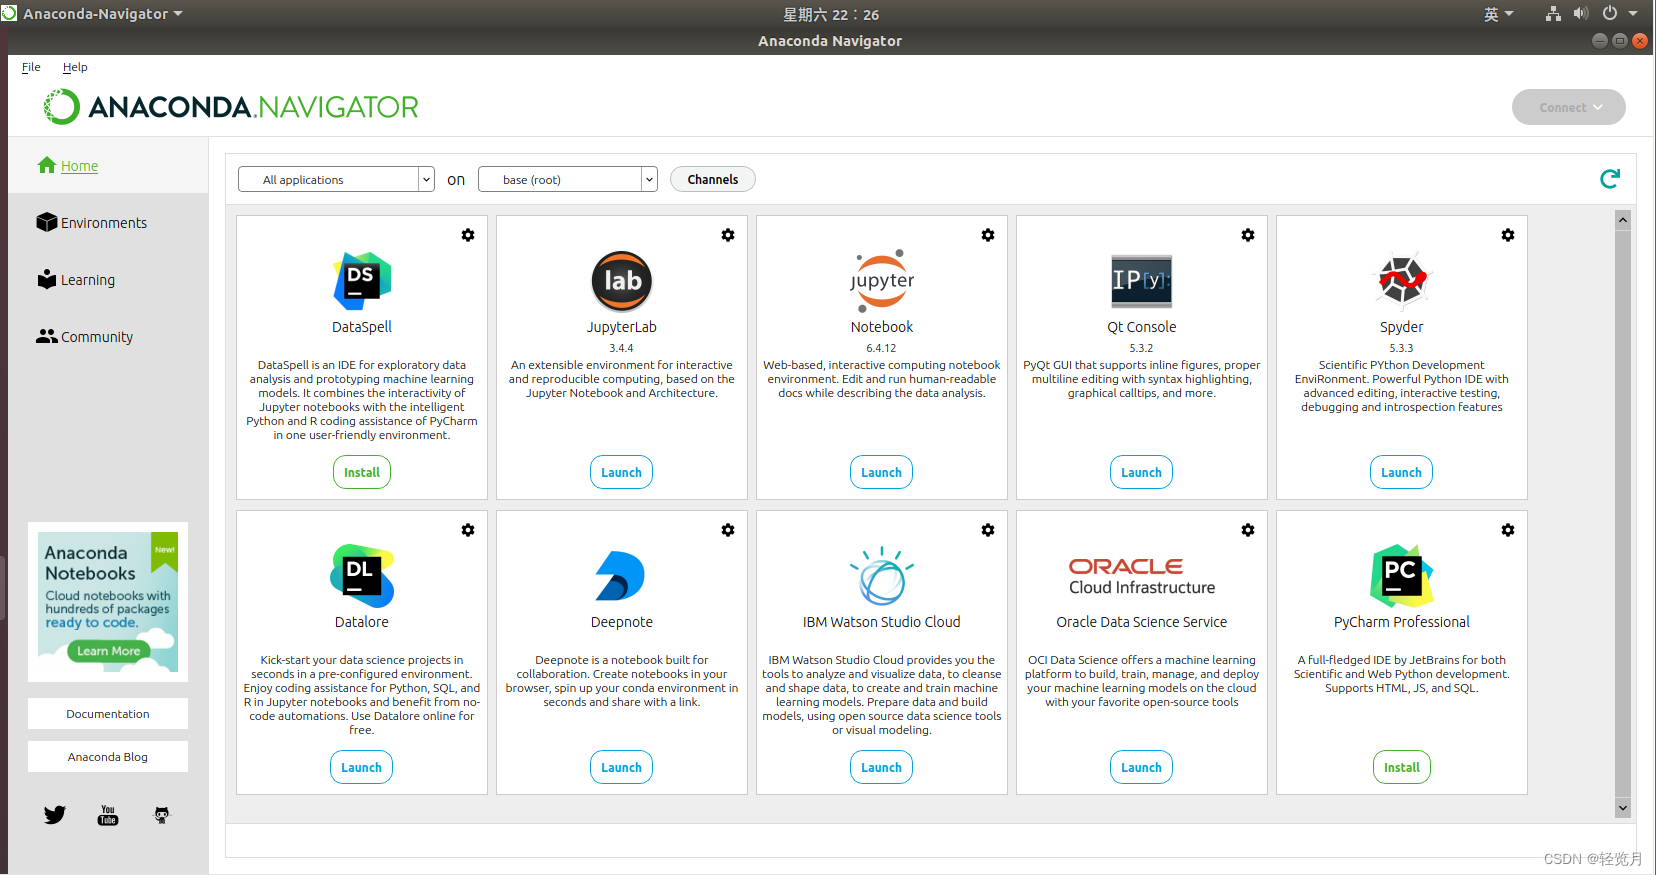Install DataSpell
The width and height of the screenshot is (1656, 875).
coord(362,472)
